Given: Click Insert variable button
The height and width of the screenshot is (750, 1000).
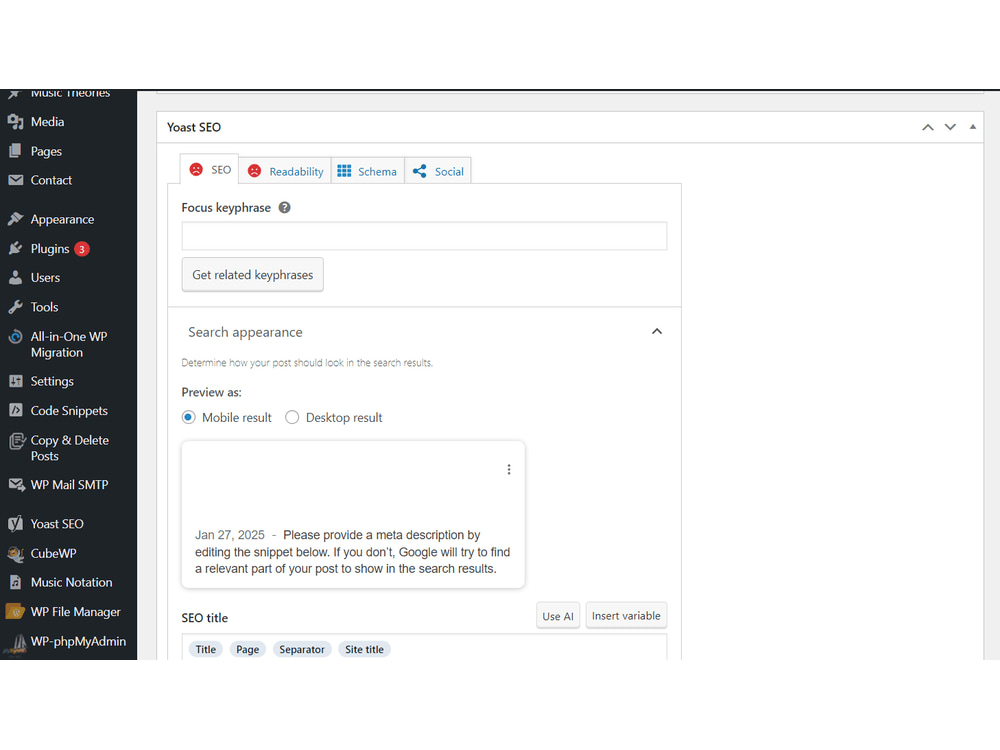Looking at the screenshot, I should pos(626,615).
